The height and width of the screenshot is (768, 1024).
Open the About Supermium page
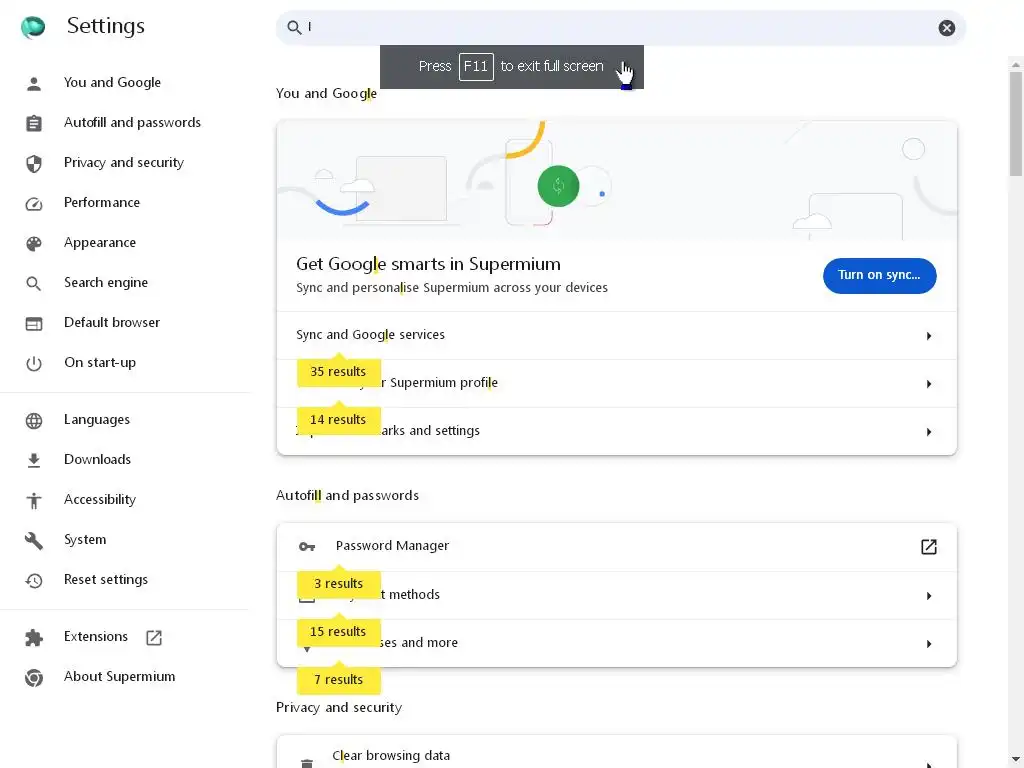coord(119,677)
